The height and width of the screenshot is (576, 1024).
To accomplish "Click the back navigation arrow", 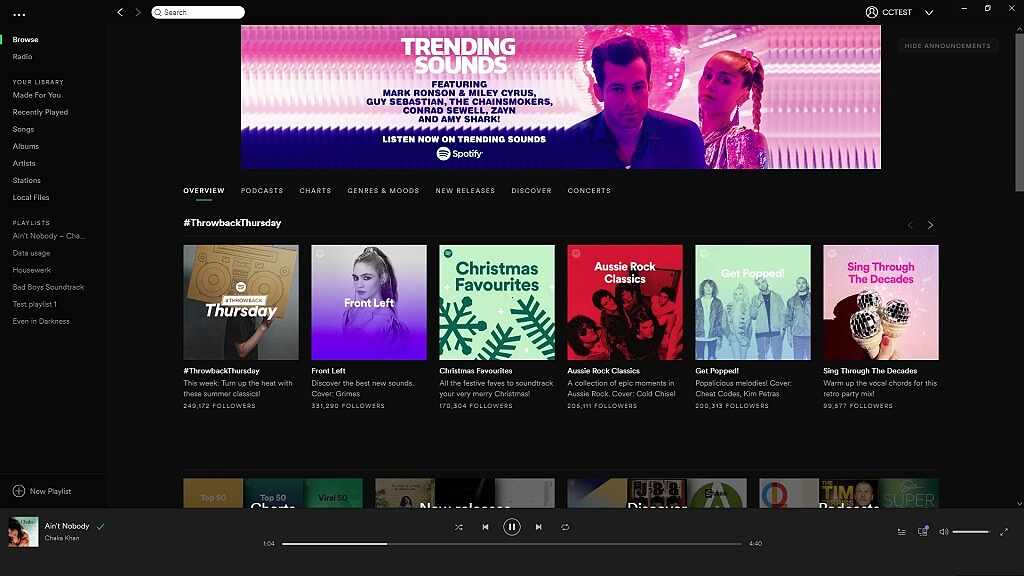I will pyautogui.click(x=120, y=12).
